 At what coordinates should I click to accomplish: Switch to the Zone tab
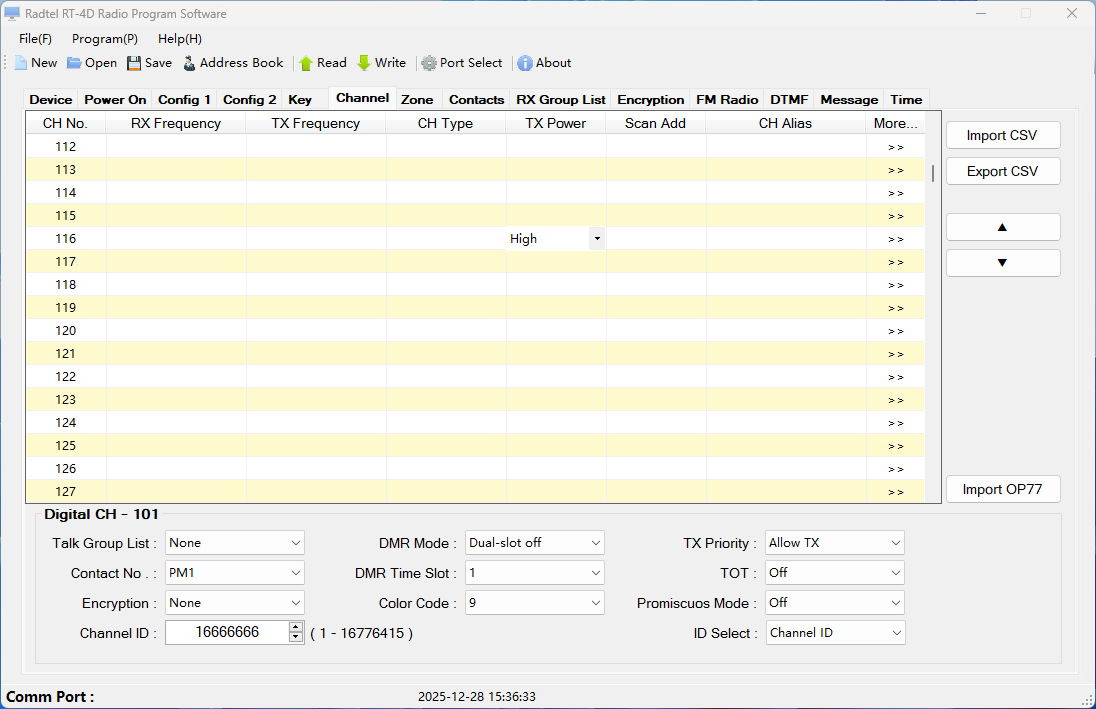coord(417,100)
